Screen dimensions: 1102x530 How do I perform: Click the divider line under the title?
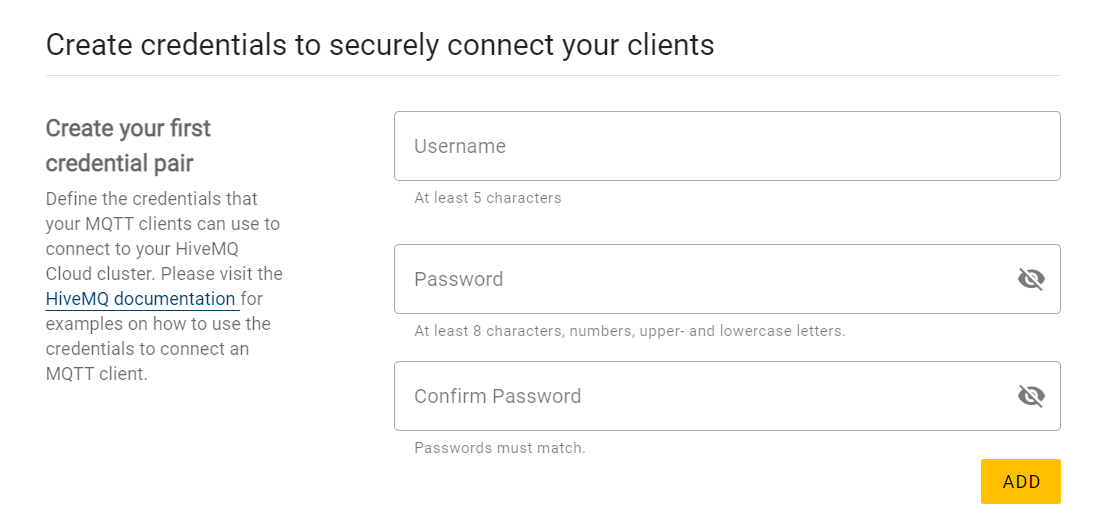click(x=553, y=75)
